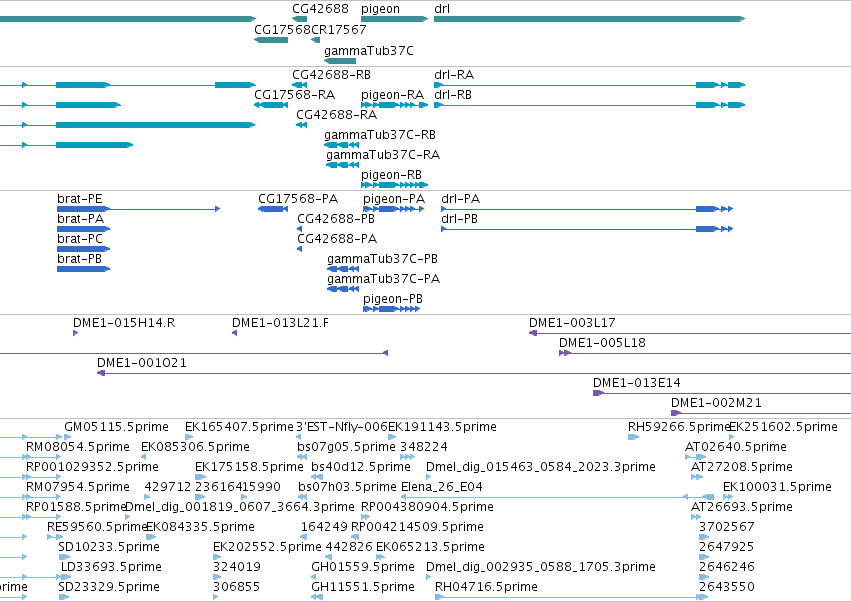Select protein brat-PC
Screen dimensions: 851x602
[79, 239]
